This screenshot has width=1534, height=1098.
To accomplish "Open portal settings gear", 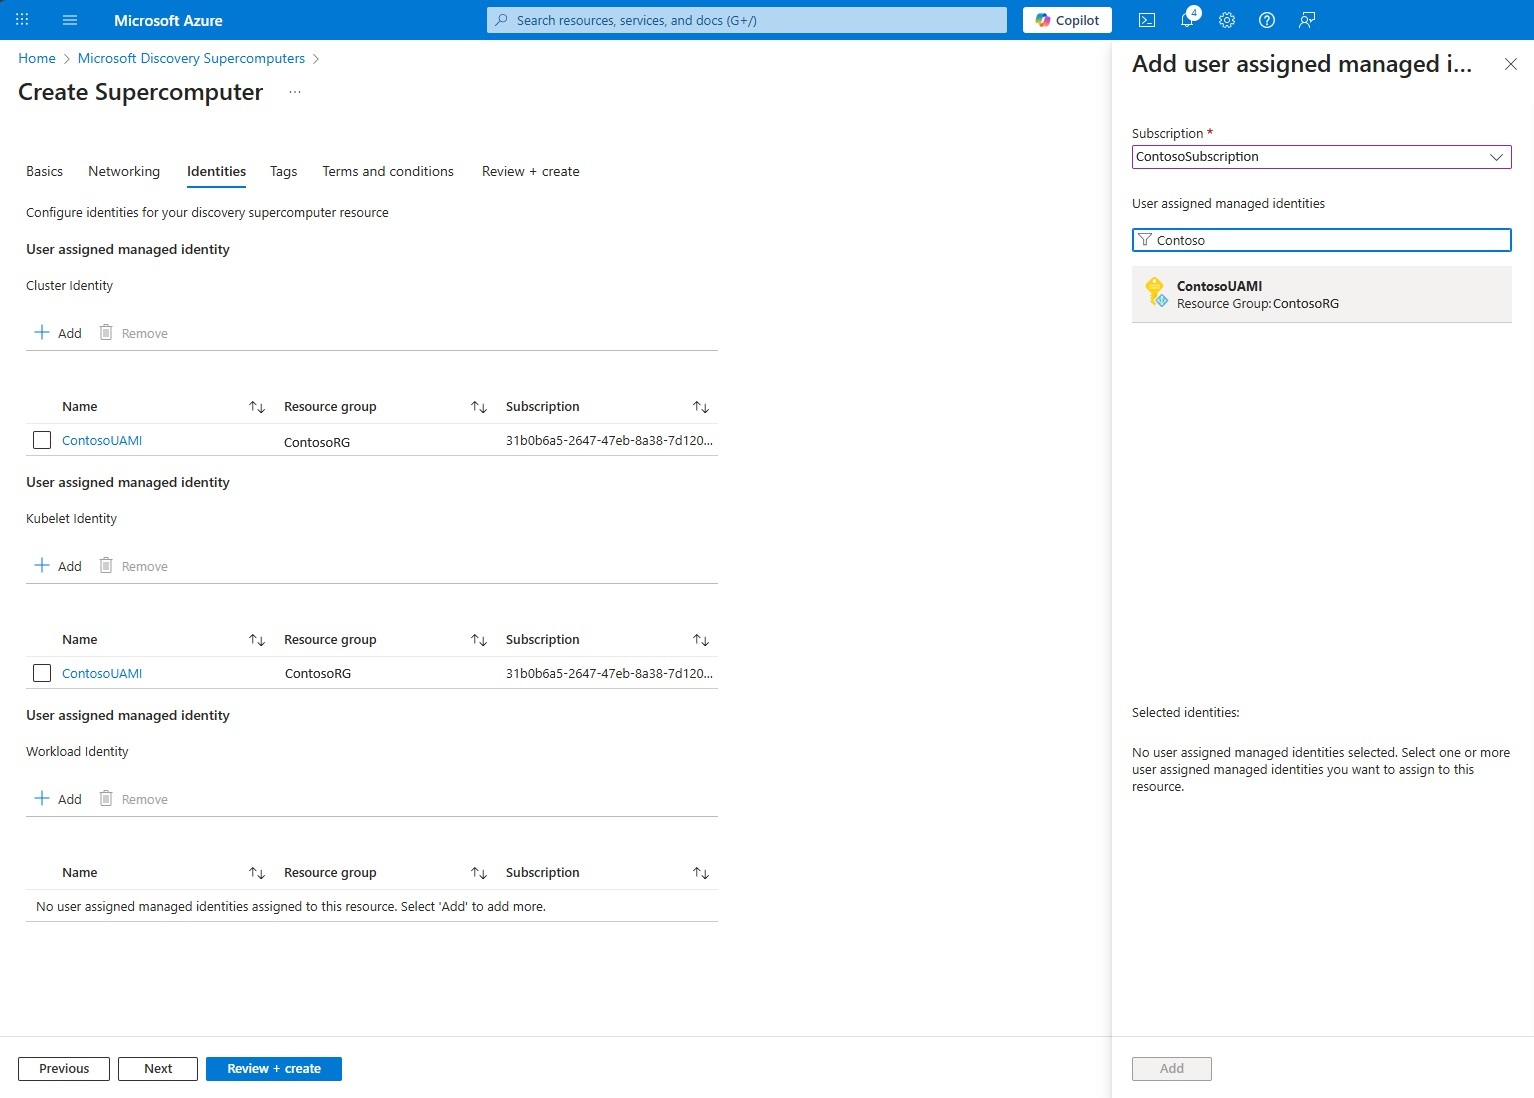I will [x=1227, y=20].
